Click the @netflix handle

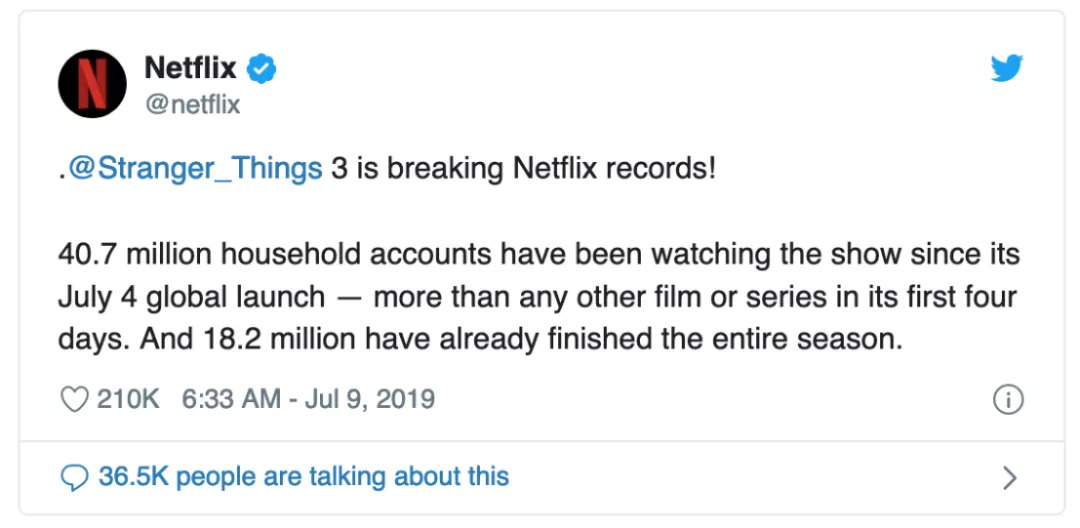pyautogui.click(x=192, y=103)
